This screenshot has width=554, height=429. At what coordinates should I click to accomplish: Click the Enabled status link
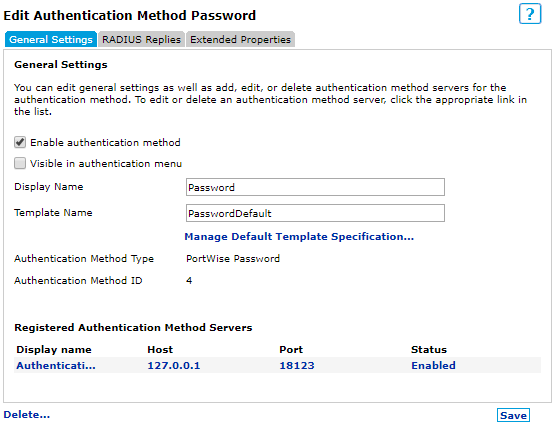pos(433,365)
